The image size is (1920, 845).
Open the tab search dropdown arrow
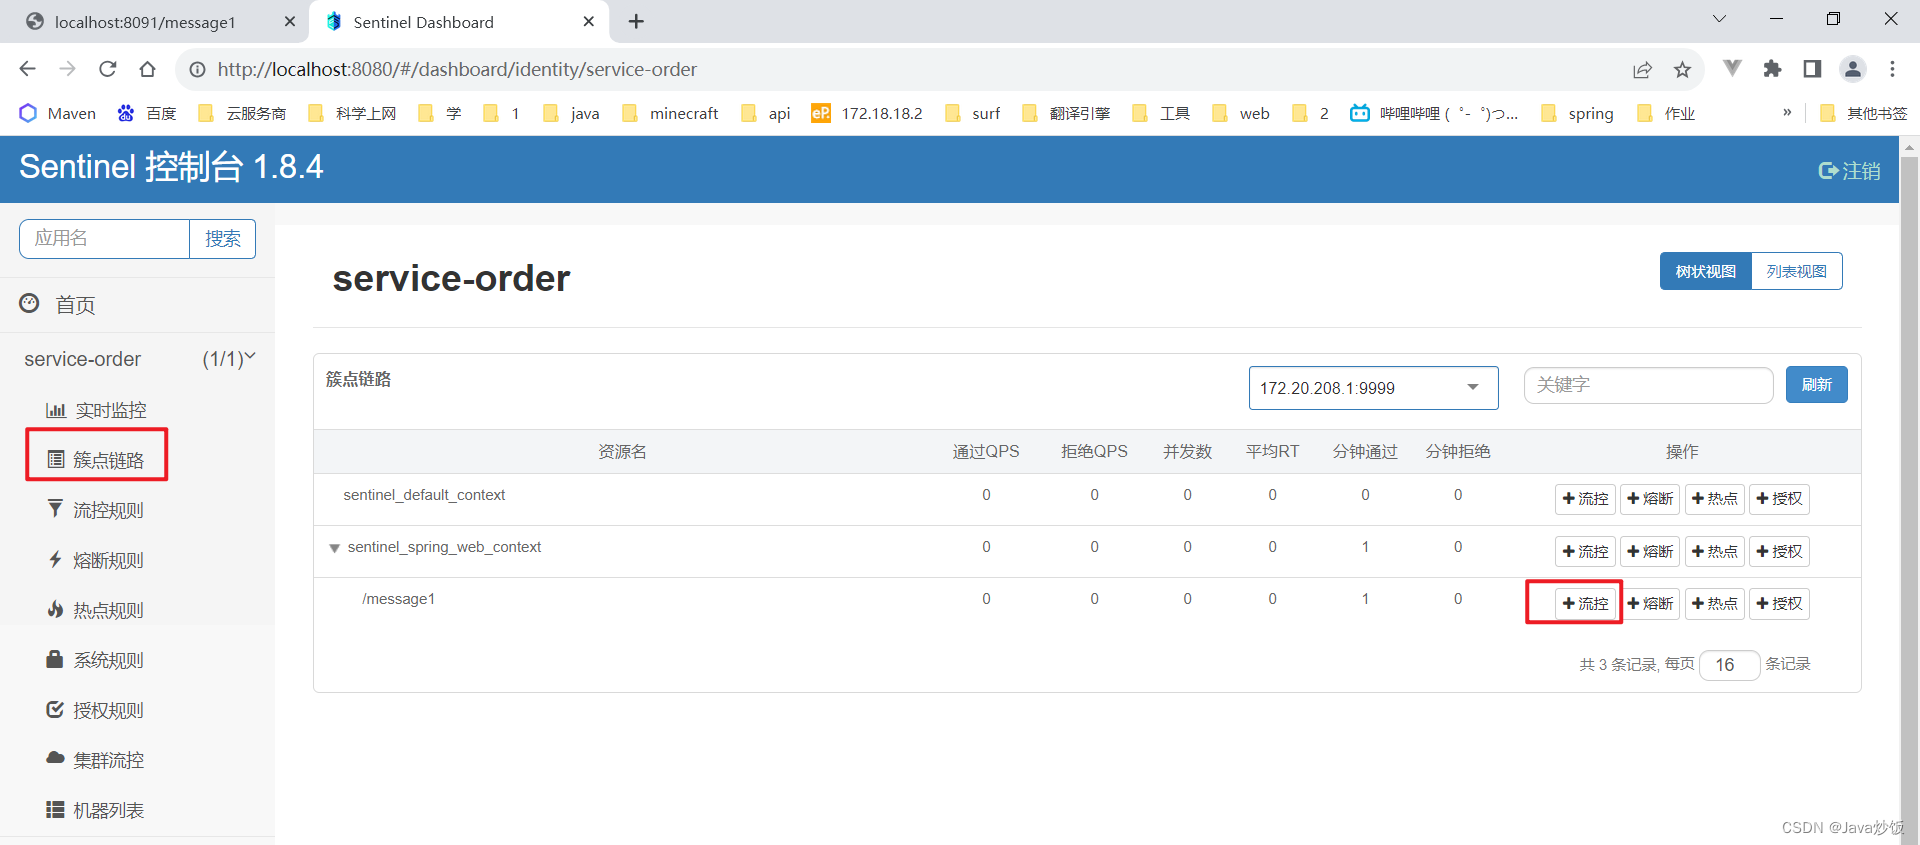(x=1719, y=19)
